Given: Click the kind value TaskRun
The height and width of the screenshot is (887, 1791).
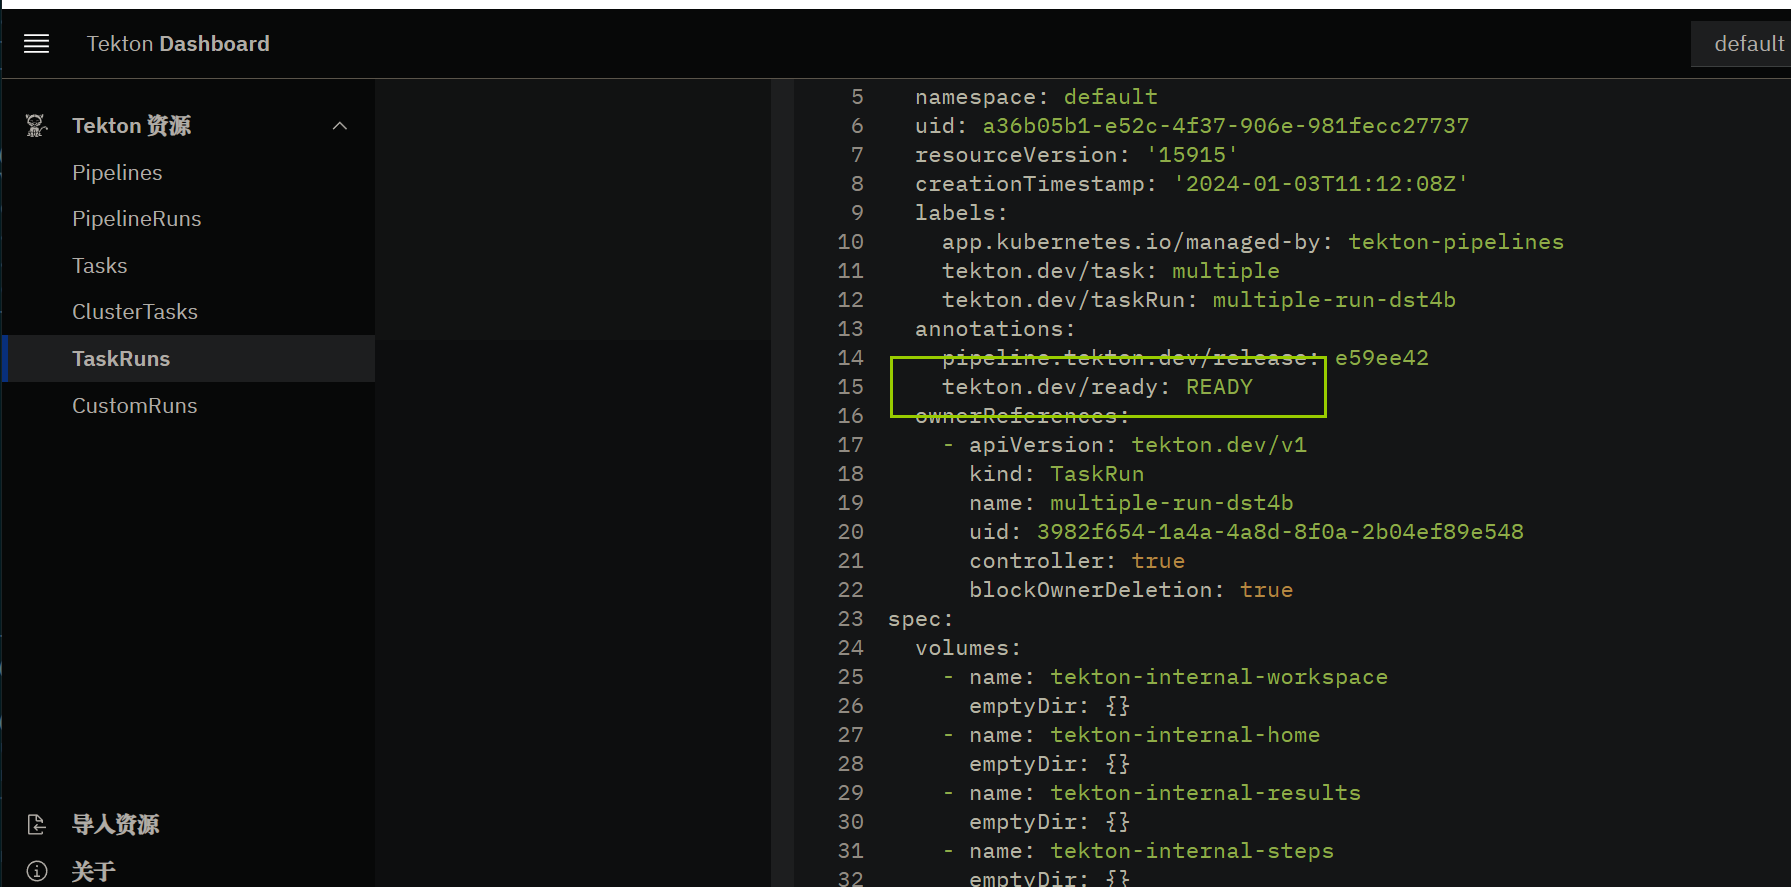Looking at the screenshot, I should pos(1097,474).
